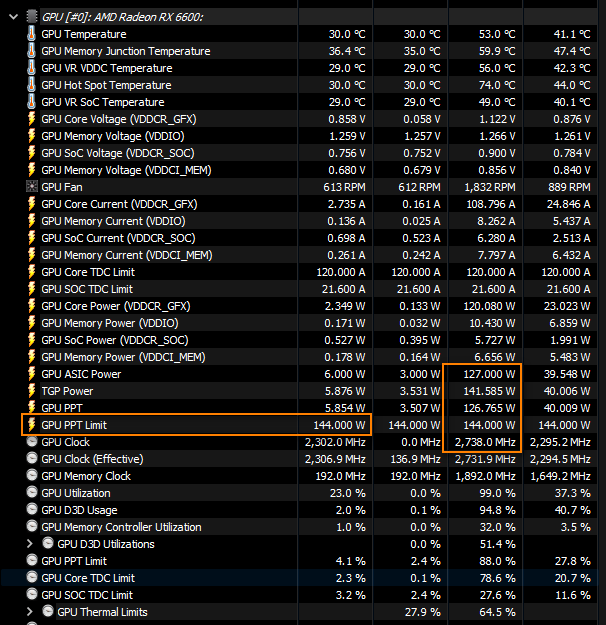Click round icon beside GPU D3D Utilizations

point(48,543)
